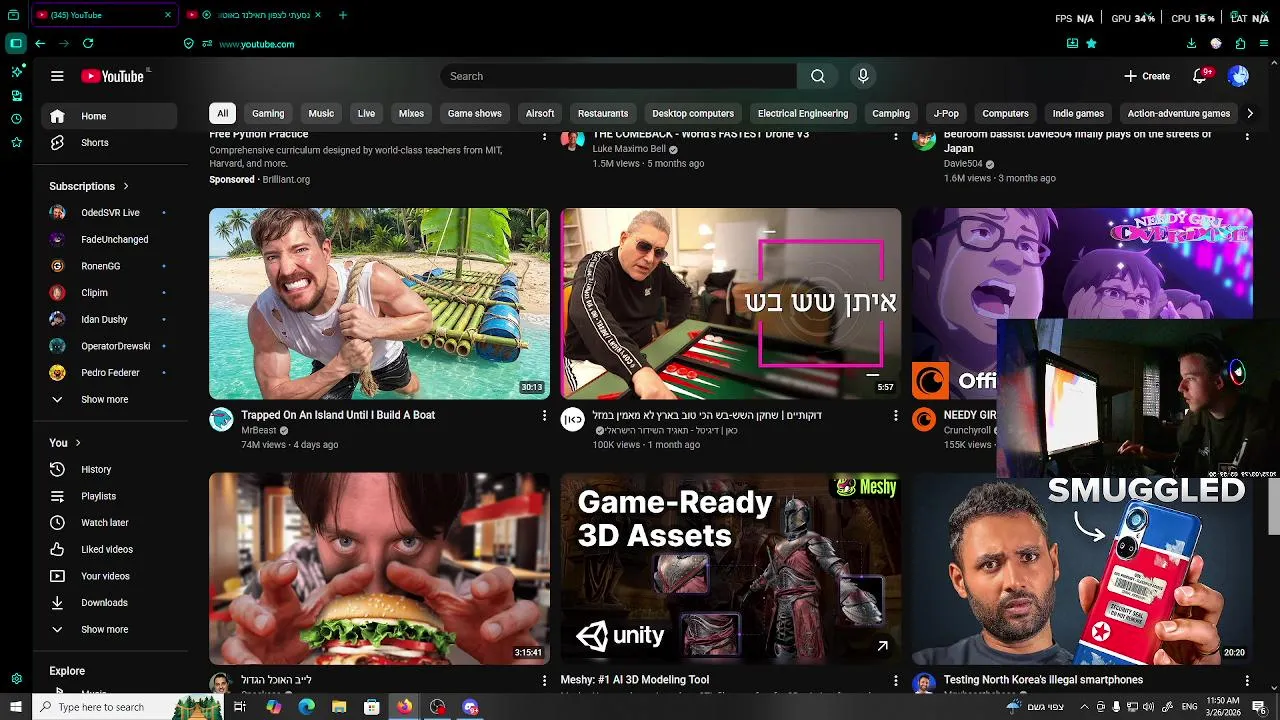Reload the page with the refresh icon
Image resolution: width=1280 pixels, height=720 pixels.
pyautogui.click(x=88, y=44)
